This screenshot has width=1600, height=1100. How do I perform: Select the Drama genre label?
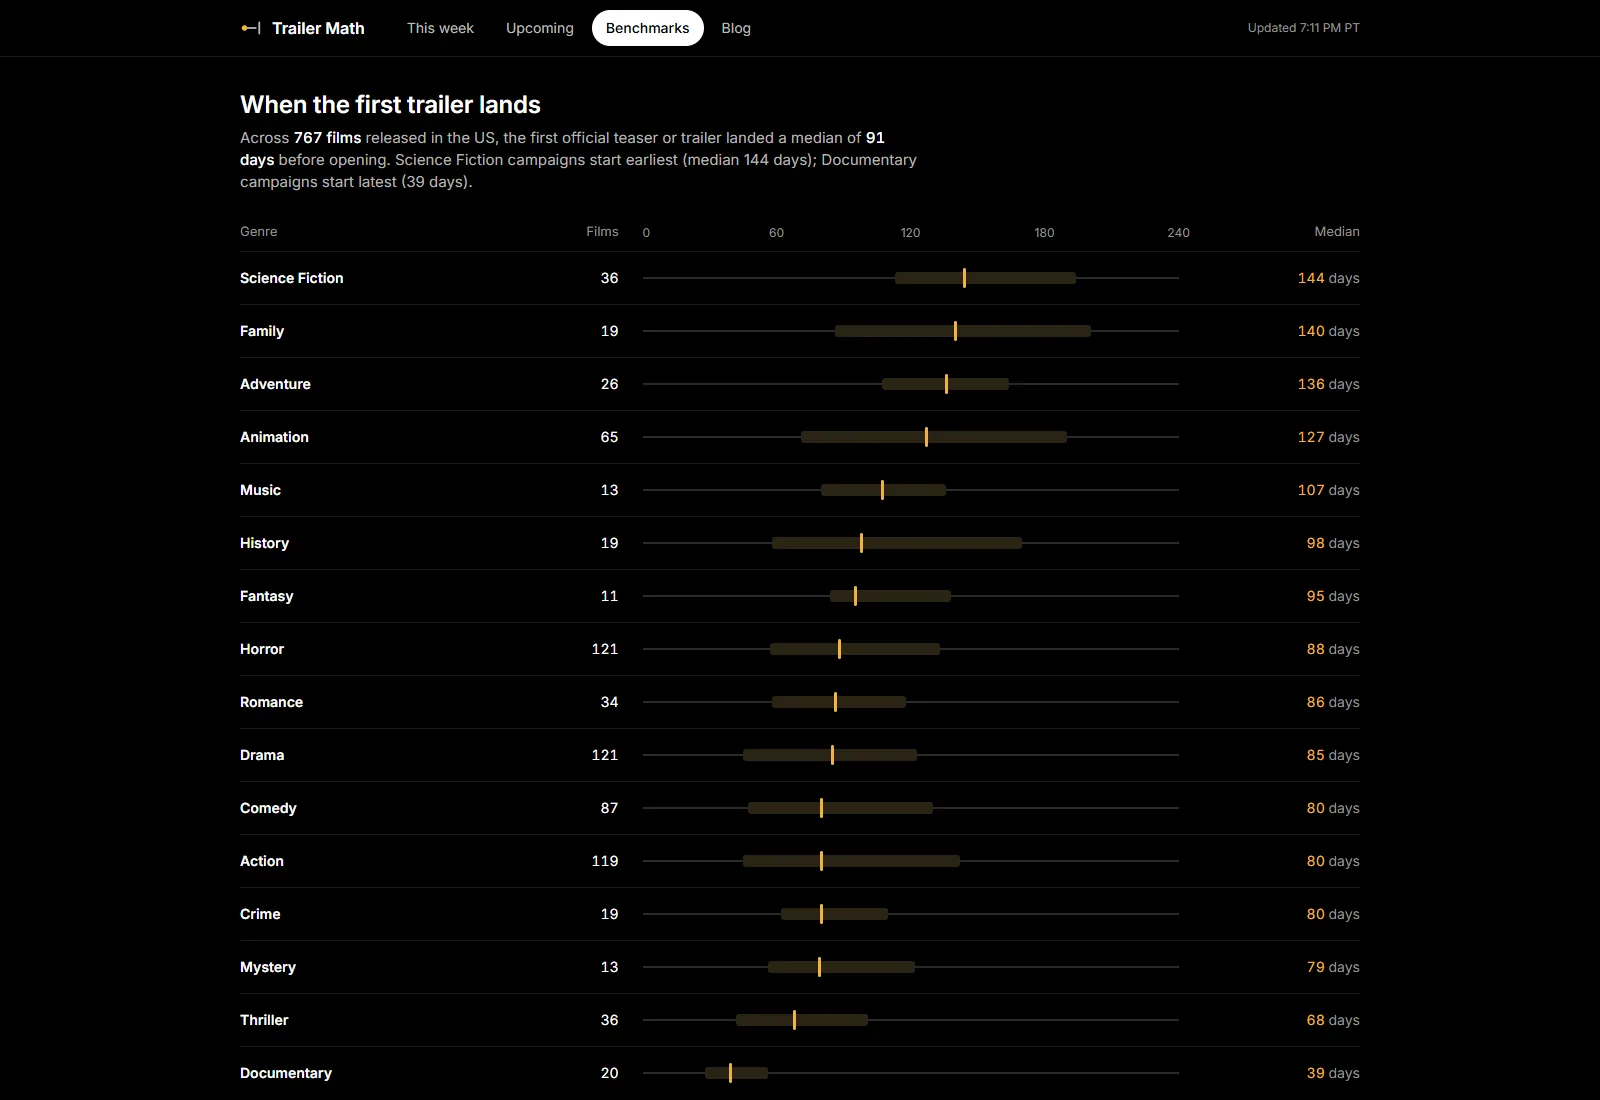[x=262, y=755]
